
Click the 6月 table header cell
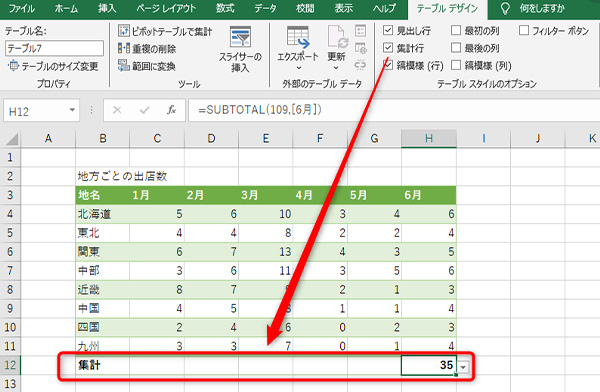(x=429, y=195)
